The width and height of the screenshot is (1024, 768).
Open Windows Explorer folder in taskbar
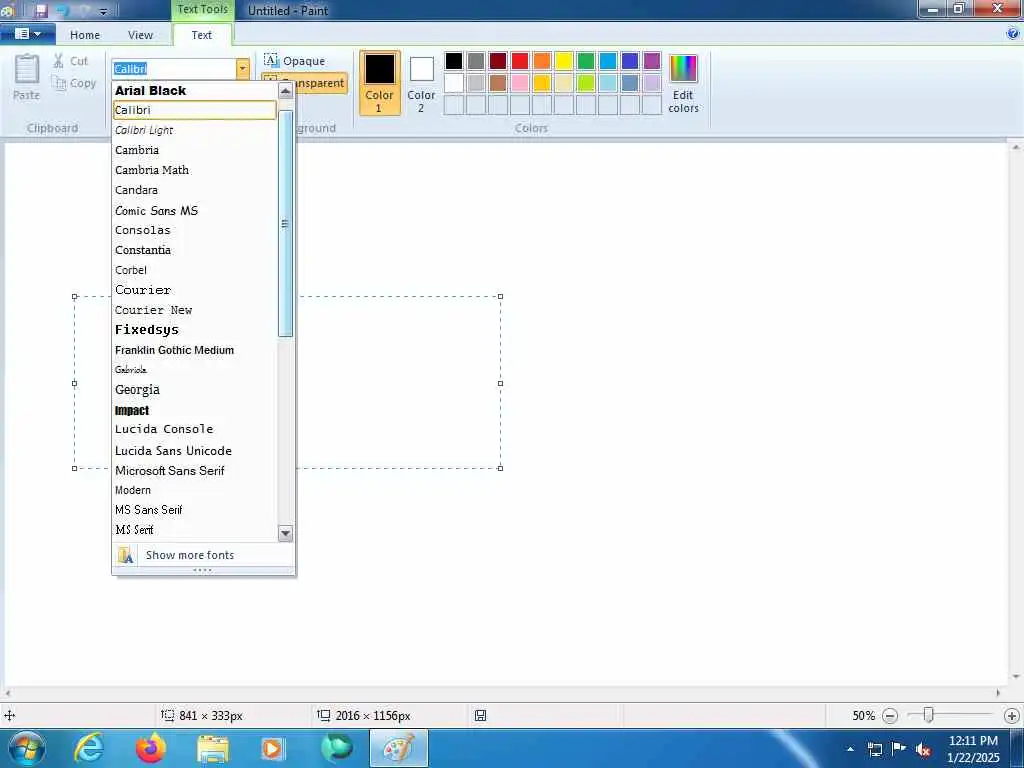(213, 748)
